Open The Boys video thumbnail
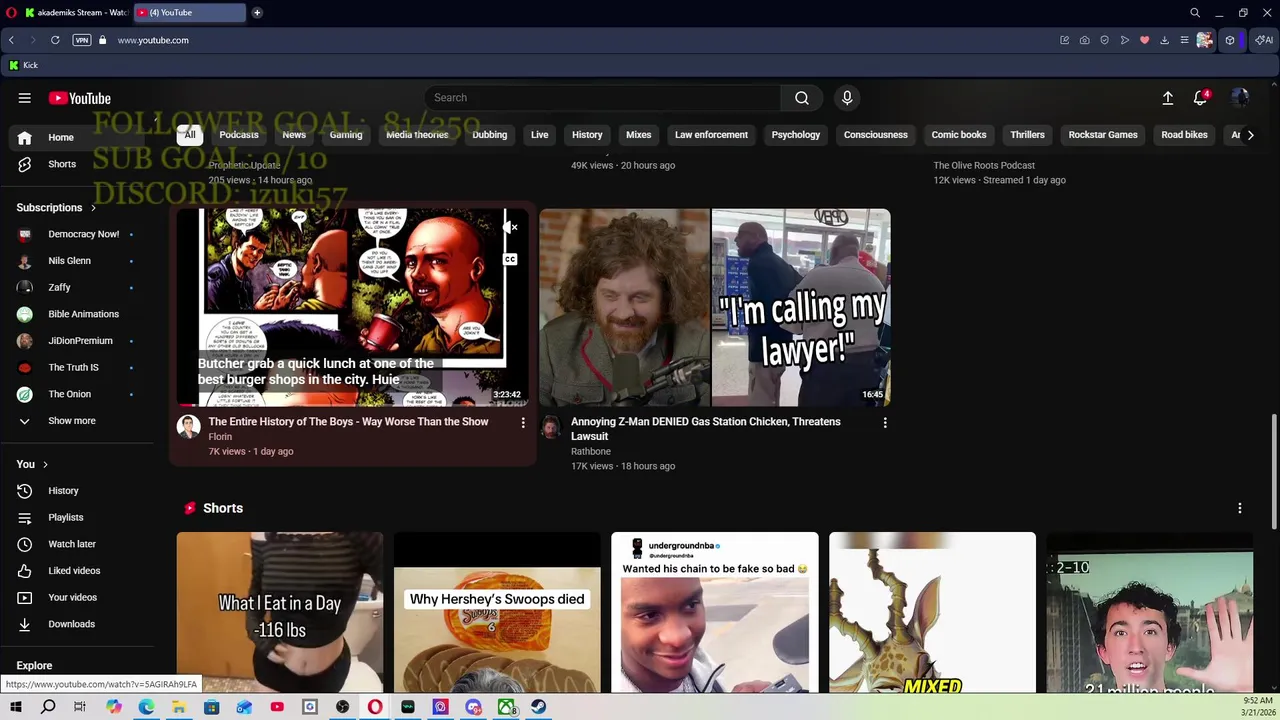This screenshot has width=1280, height=720. [353, 307]
